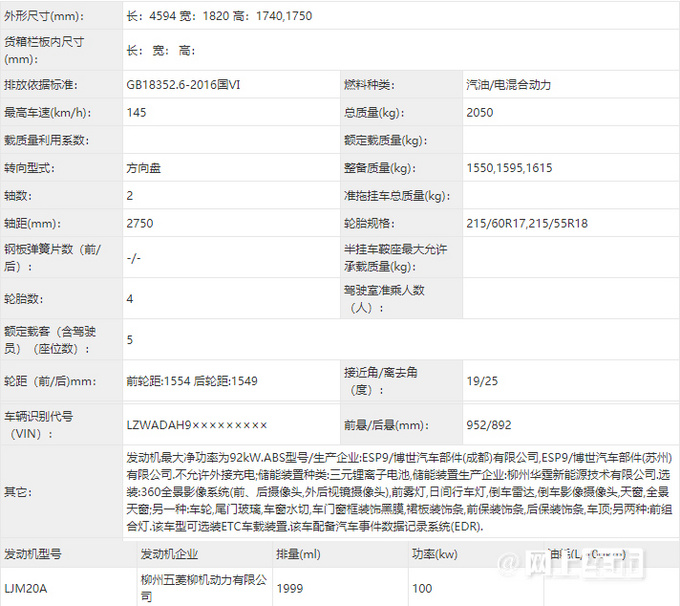Select the 汽油/电混合动力 fuel value
The height and width of the screenshot is (606, 680).
pyautogui.click(x=508, y=85)
